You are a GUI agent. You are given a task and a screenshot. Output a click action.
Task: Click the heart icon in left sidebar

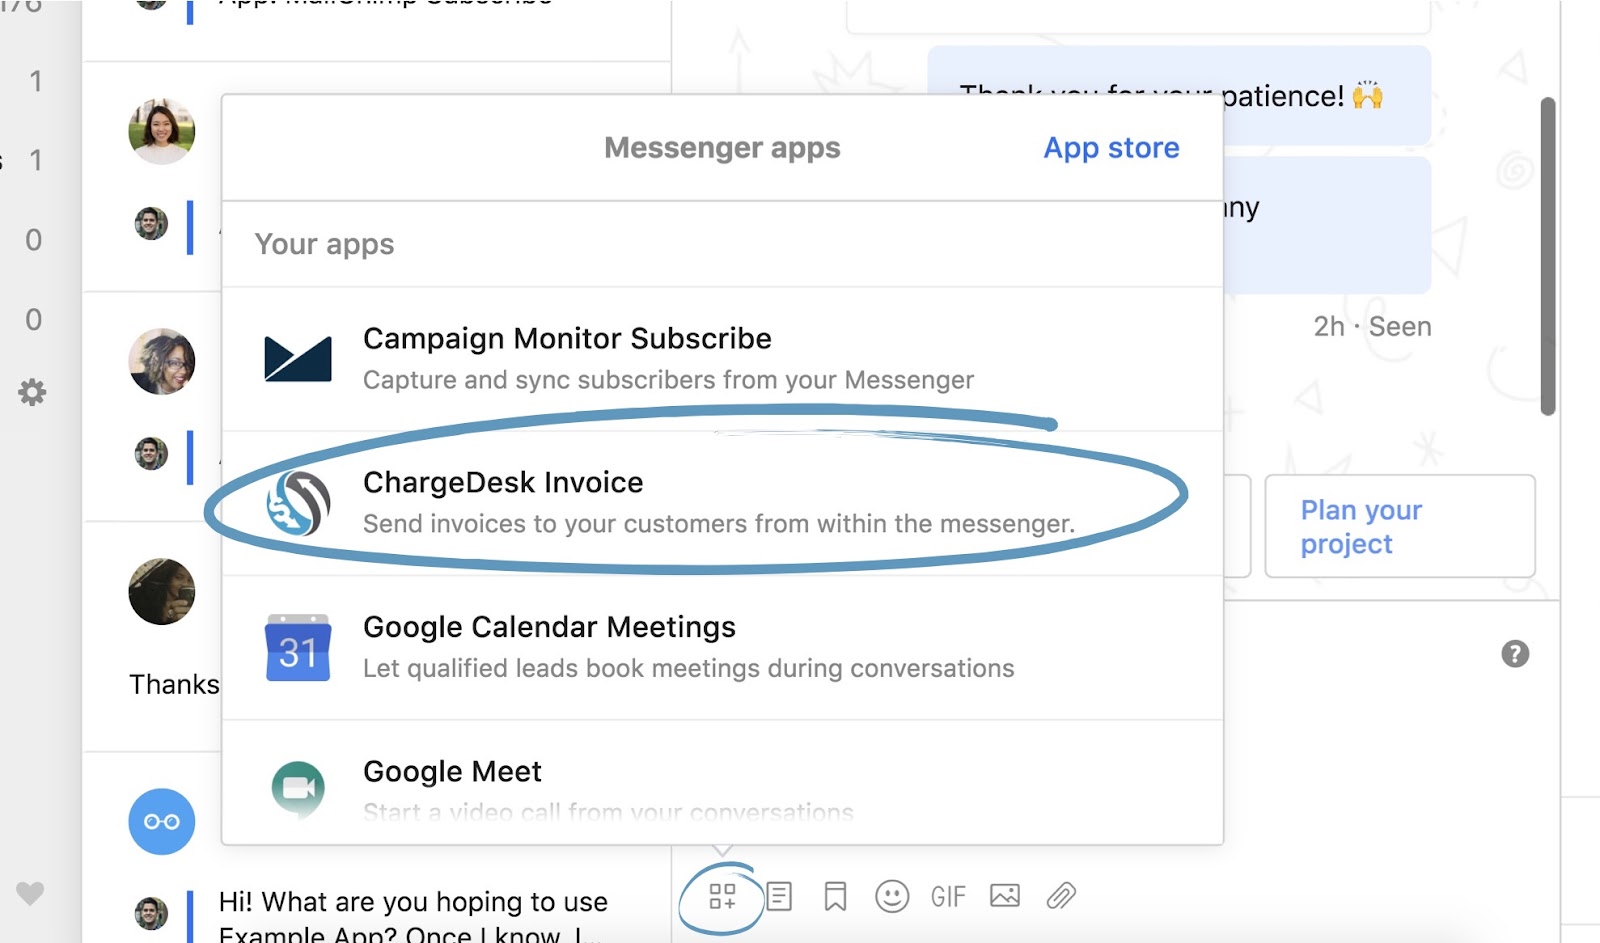coord(30,893)
